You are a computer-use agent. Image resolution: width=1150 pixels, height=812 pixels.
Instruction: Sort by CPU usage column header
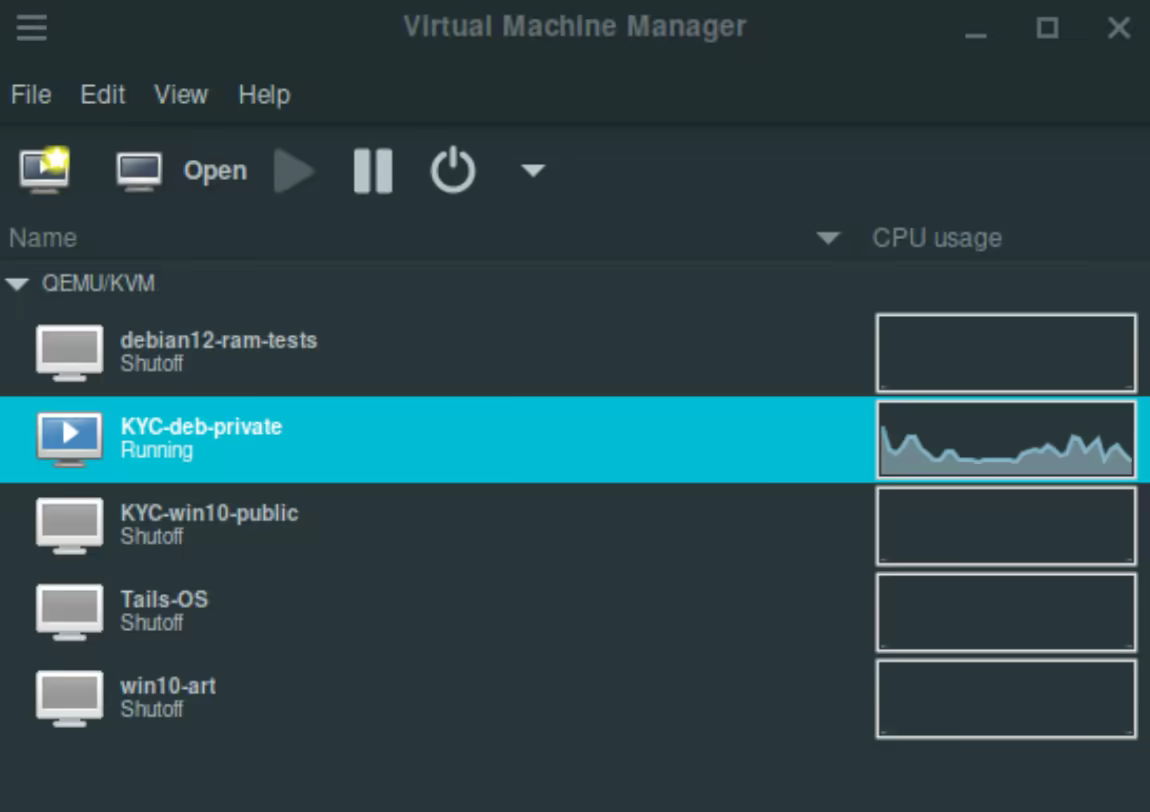[937, 238]
